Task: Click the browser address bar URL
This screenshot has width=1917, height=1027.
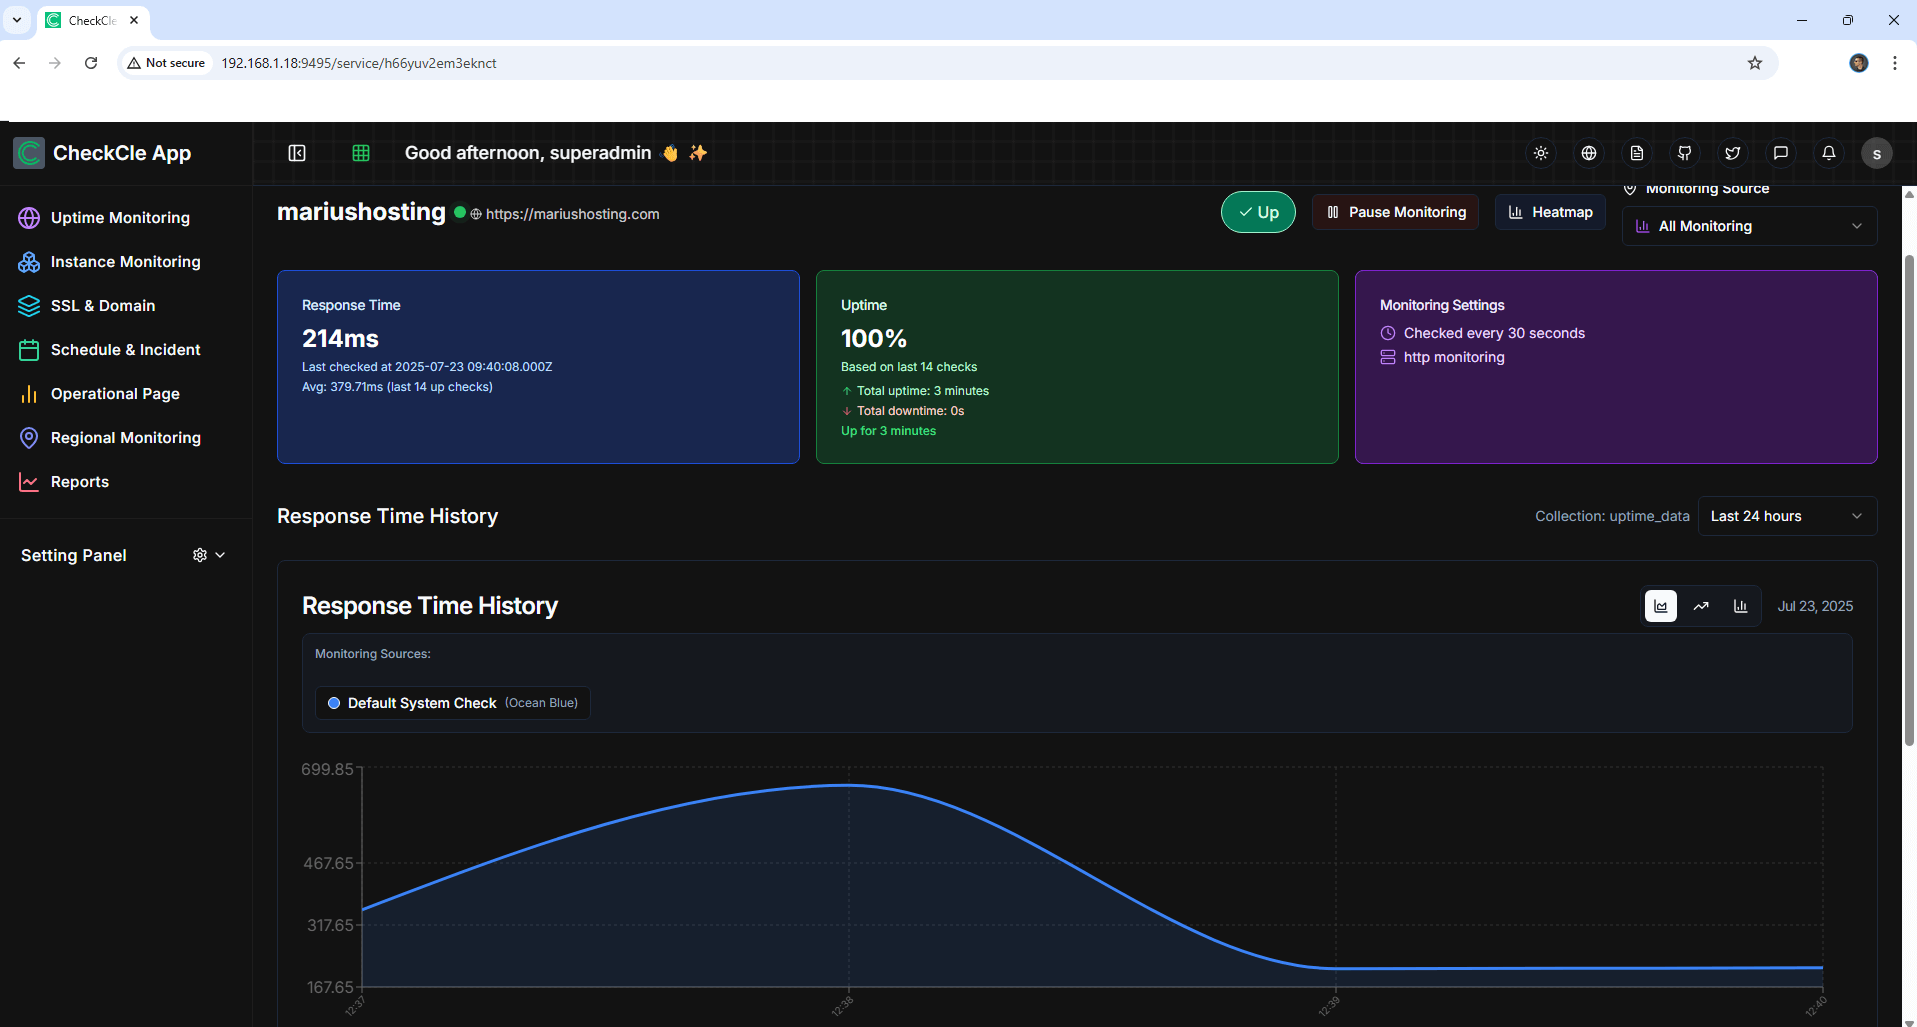Action: tap(359, 63)
